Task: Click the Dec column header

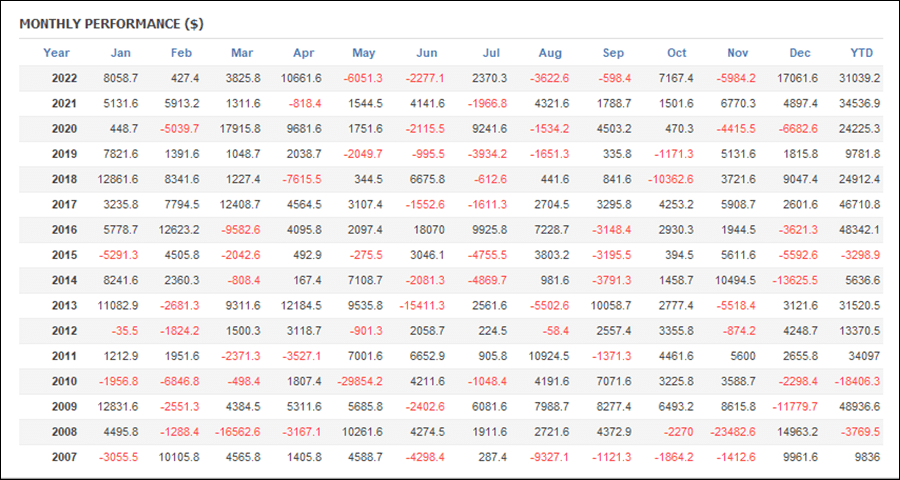Action: 800,53
